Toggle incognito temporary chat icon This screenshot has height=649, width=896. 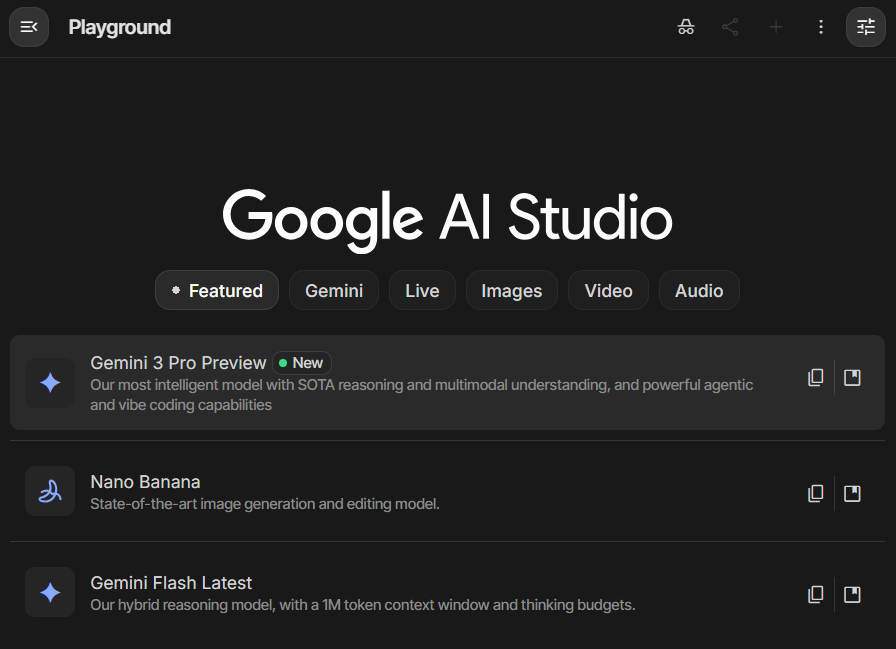(686, 27)
